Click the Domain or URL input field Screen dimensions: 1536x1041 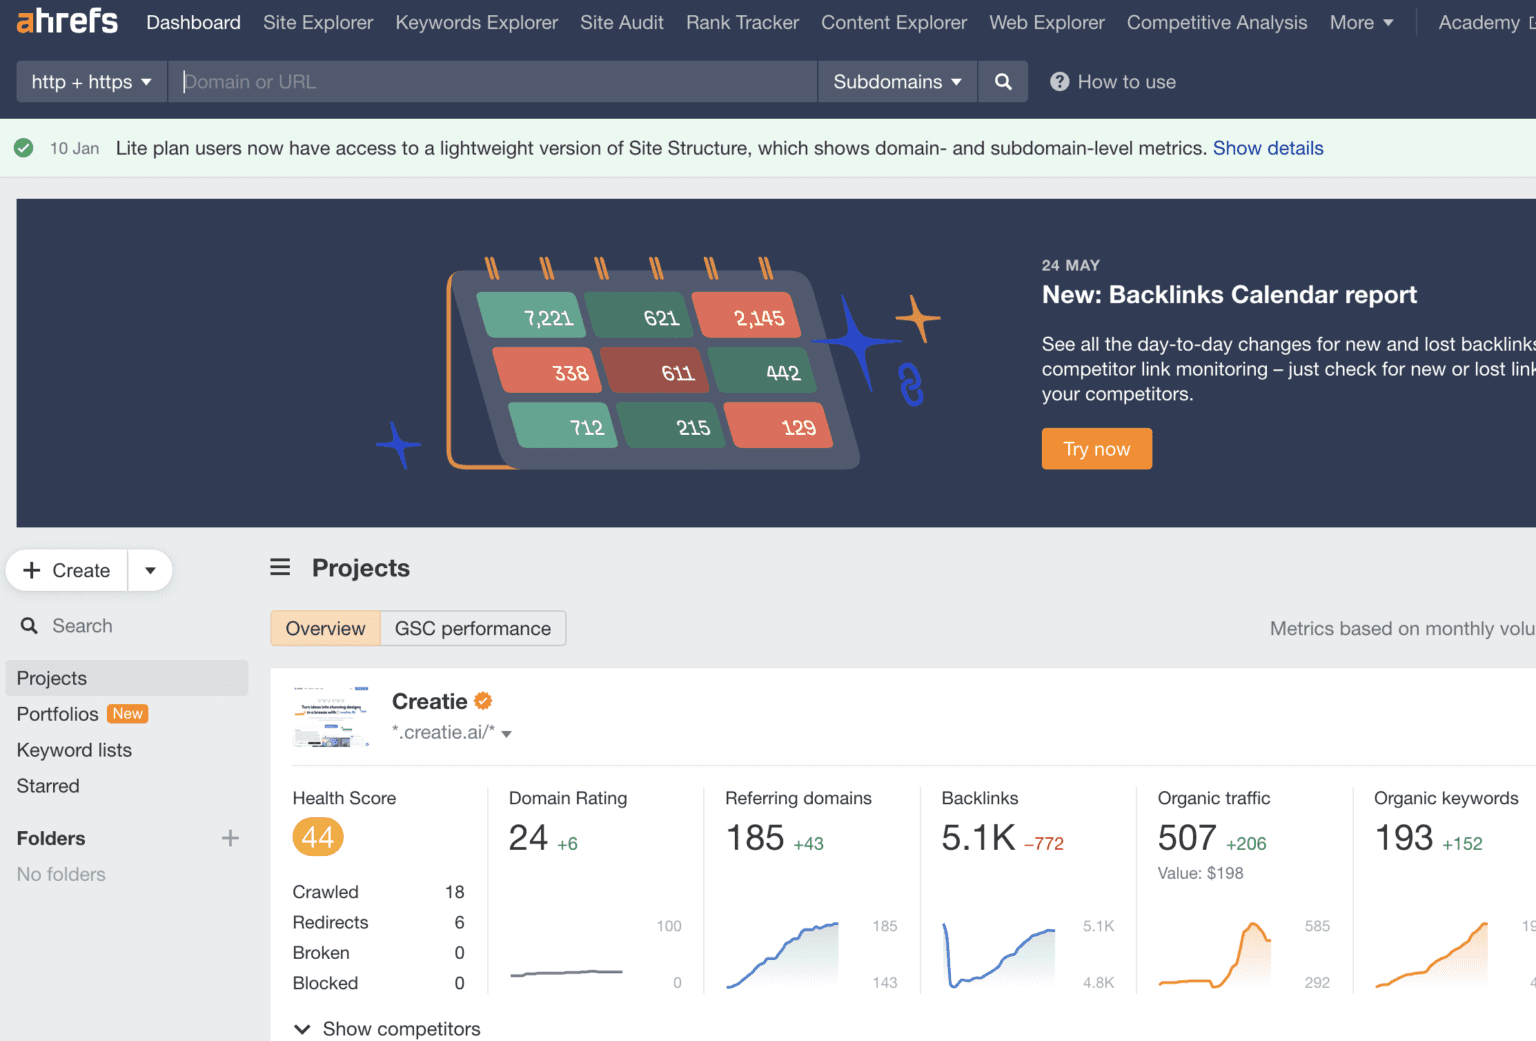(493, 82)
